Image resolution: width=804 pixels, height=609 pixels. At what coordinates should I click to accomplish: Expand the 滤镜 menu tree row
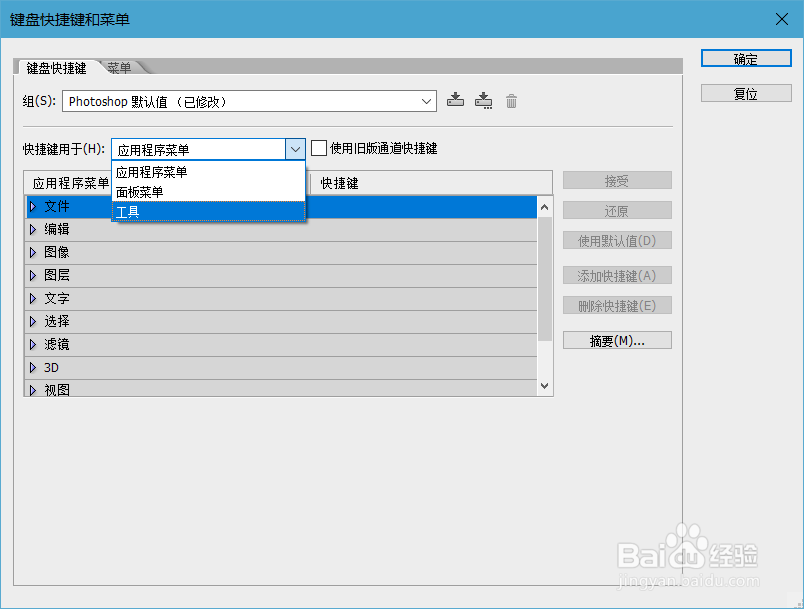click(x=33, y=344)
